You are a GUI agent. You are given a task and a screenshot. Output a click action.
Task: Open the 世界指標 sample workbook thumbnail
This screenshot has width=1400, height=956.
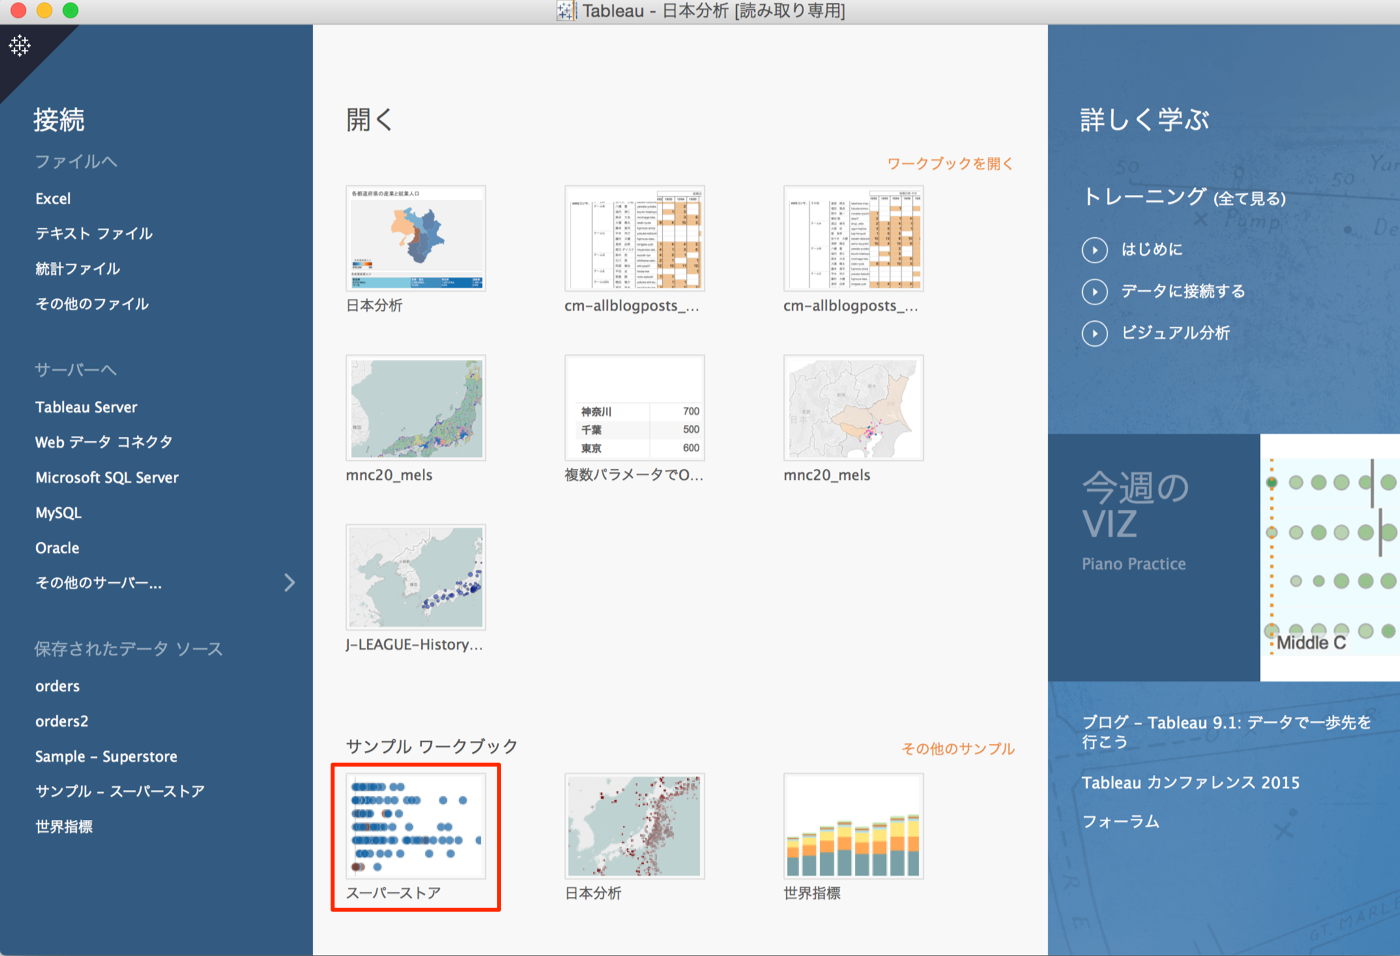[x=853, y=826]
